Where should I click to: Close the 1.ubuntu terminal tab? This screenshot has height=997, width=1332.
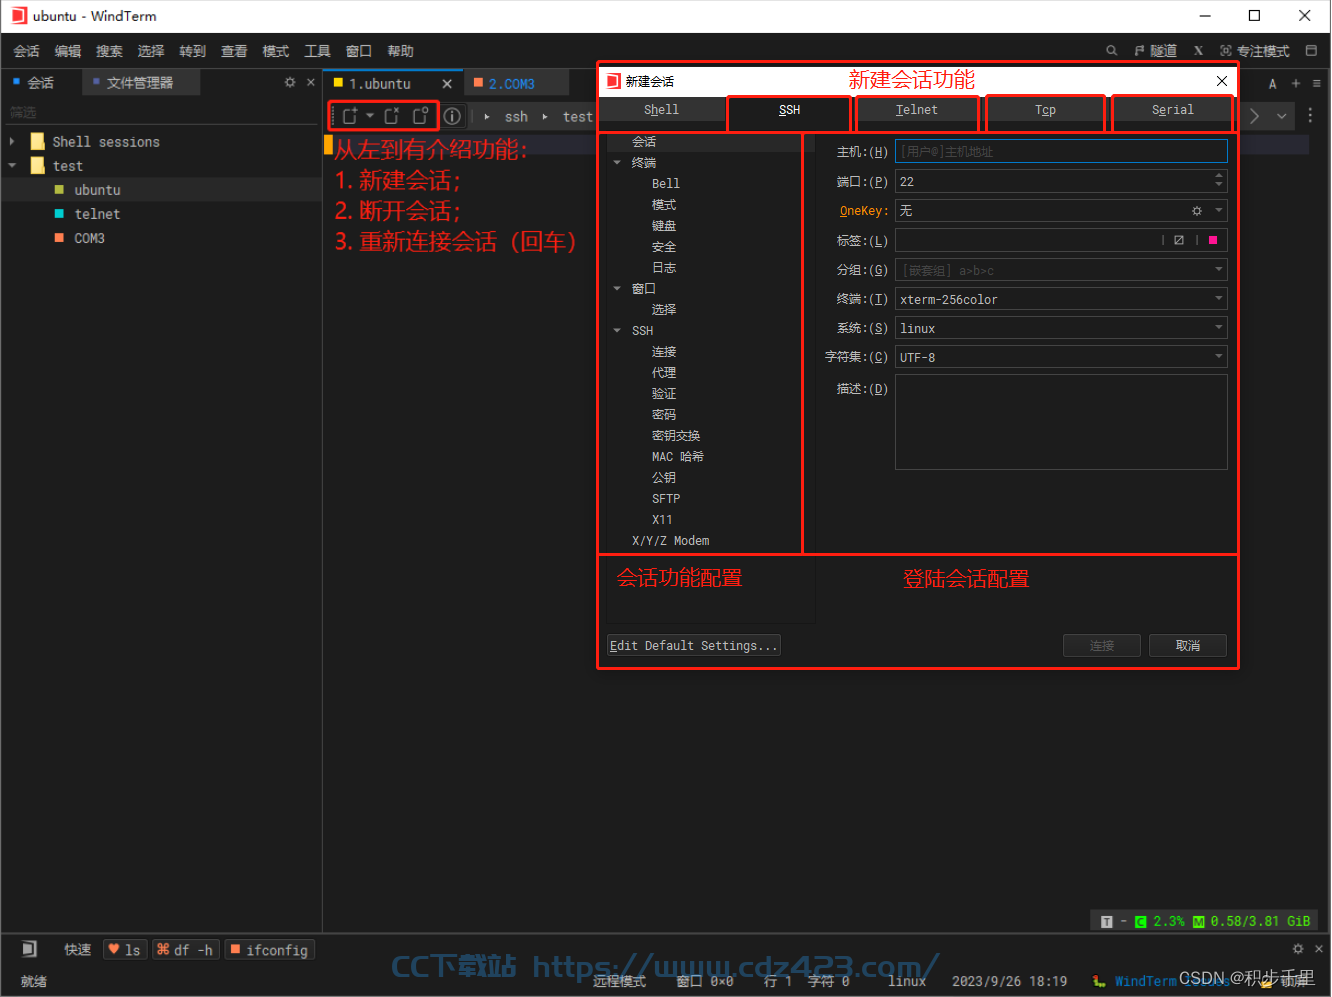pos(447,84)
